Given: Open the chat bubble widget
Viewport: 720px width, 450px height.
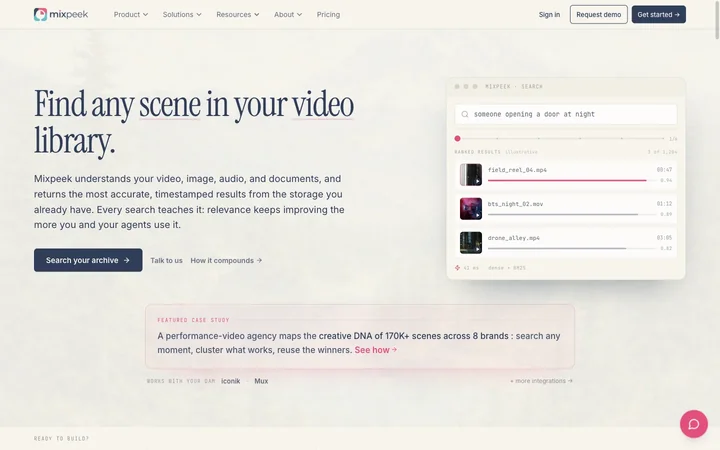Looking at the screenshot, I should click(x=693, y=423).
